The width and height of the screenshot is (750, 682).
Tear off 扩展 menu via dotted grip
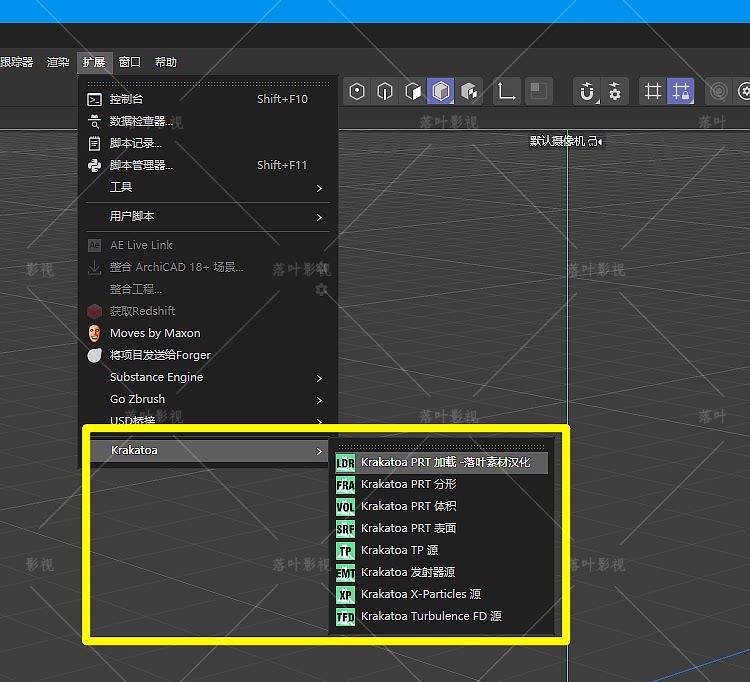coord(208,84)
